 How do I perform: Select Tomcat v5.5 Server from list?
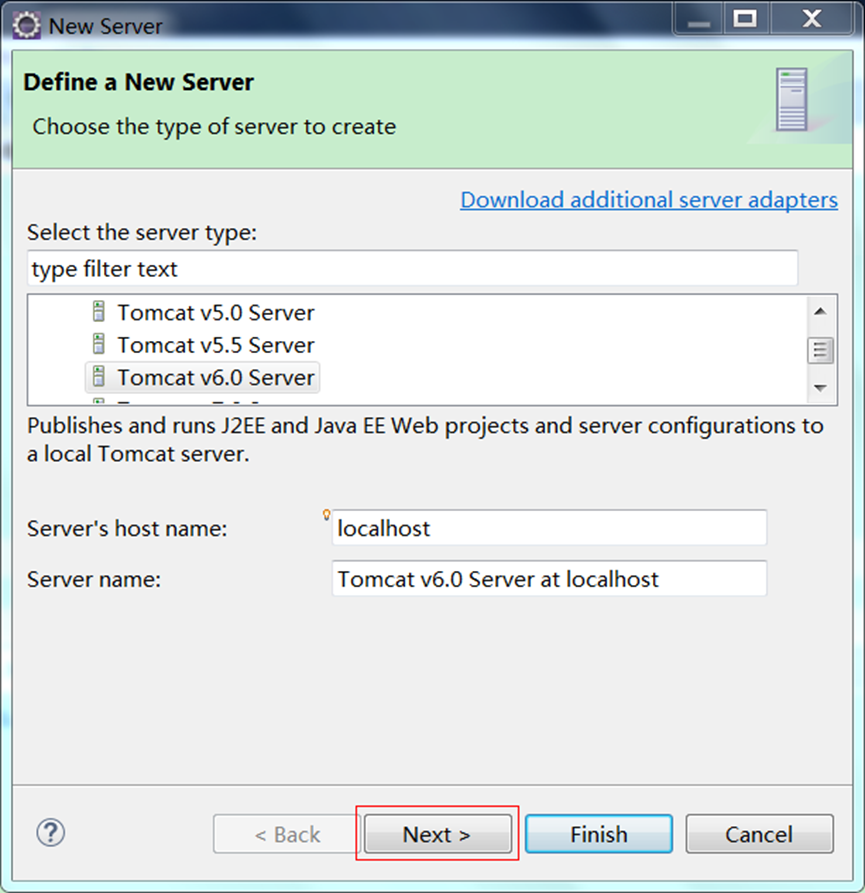pyautogui.click(x=215, y=345)
